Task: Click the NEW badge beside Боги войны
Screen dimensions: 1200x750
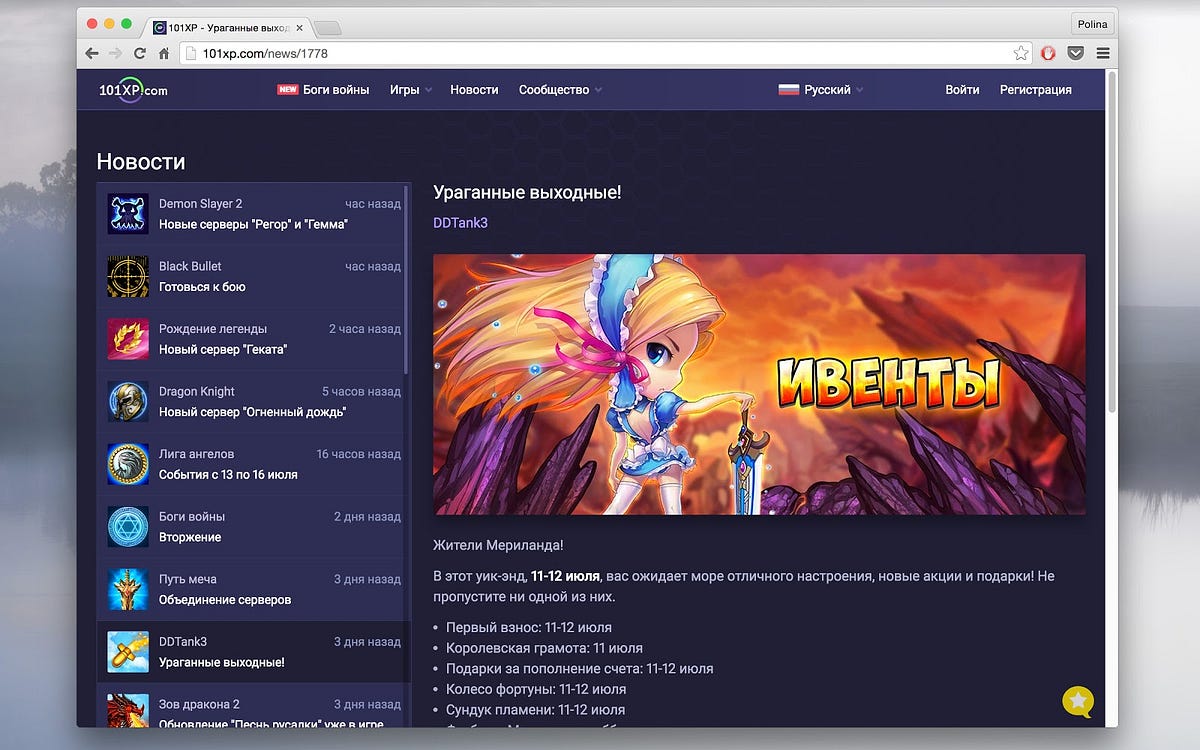Action: point(288,90)
